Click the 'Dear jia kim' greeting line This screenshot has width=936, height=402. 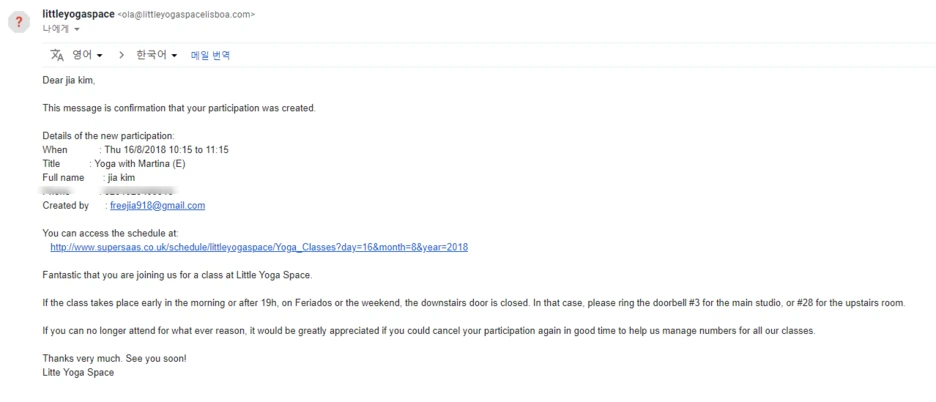pyautogui.click(x=69, y=80)
